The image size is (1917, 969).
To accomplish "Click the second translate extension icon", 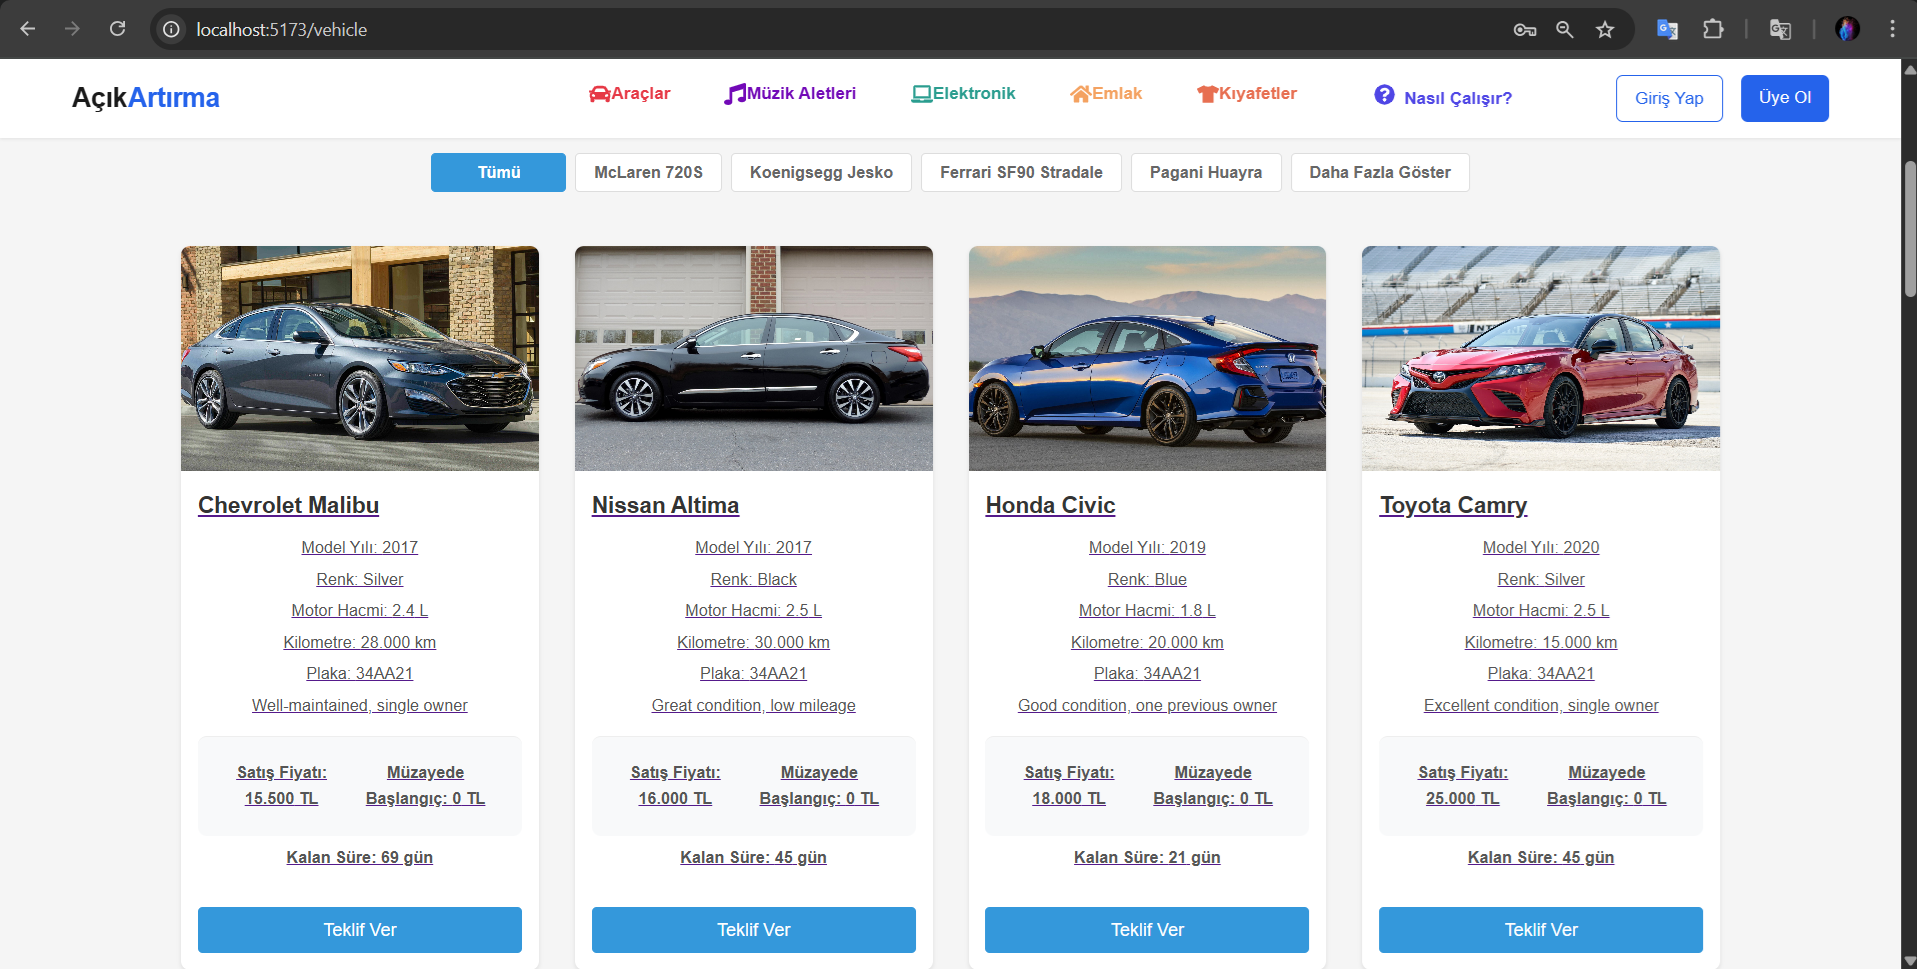I will pyautogui.click(x=1780, y=29).
